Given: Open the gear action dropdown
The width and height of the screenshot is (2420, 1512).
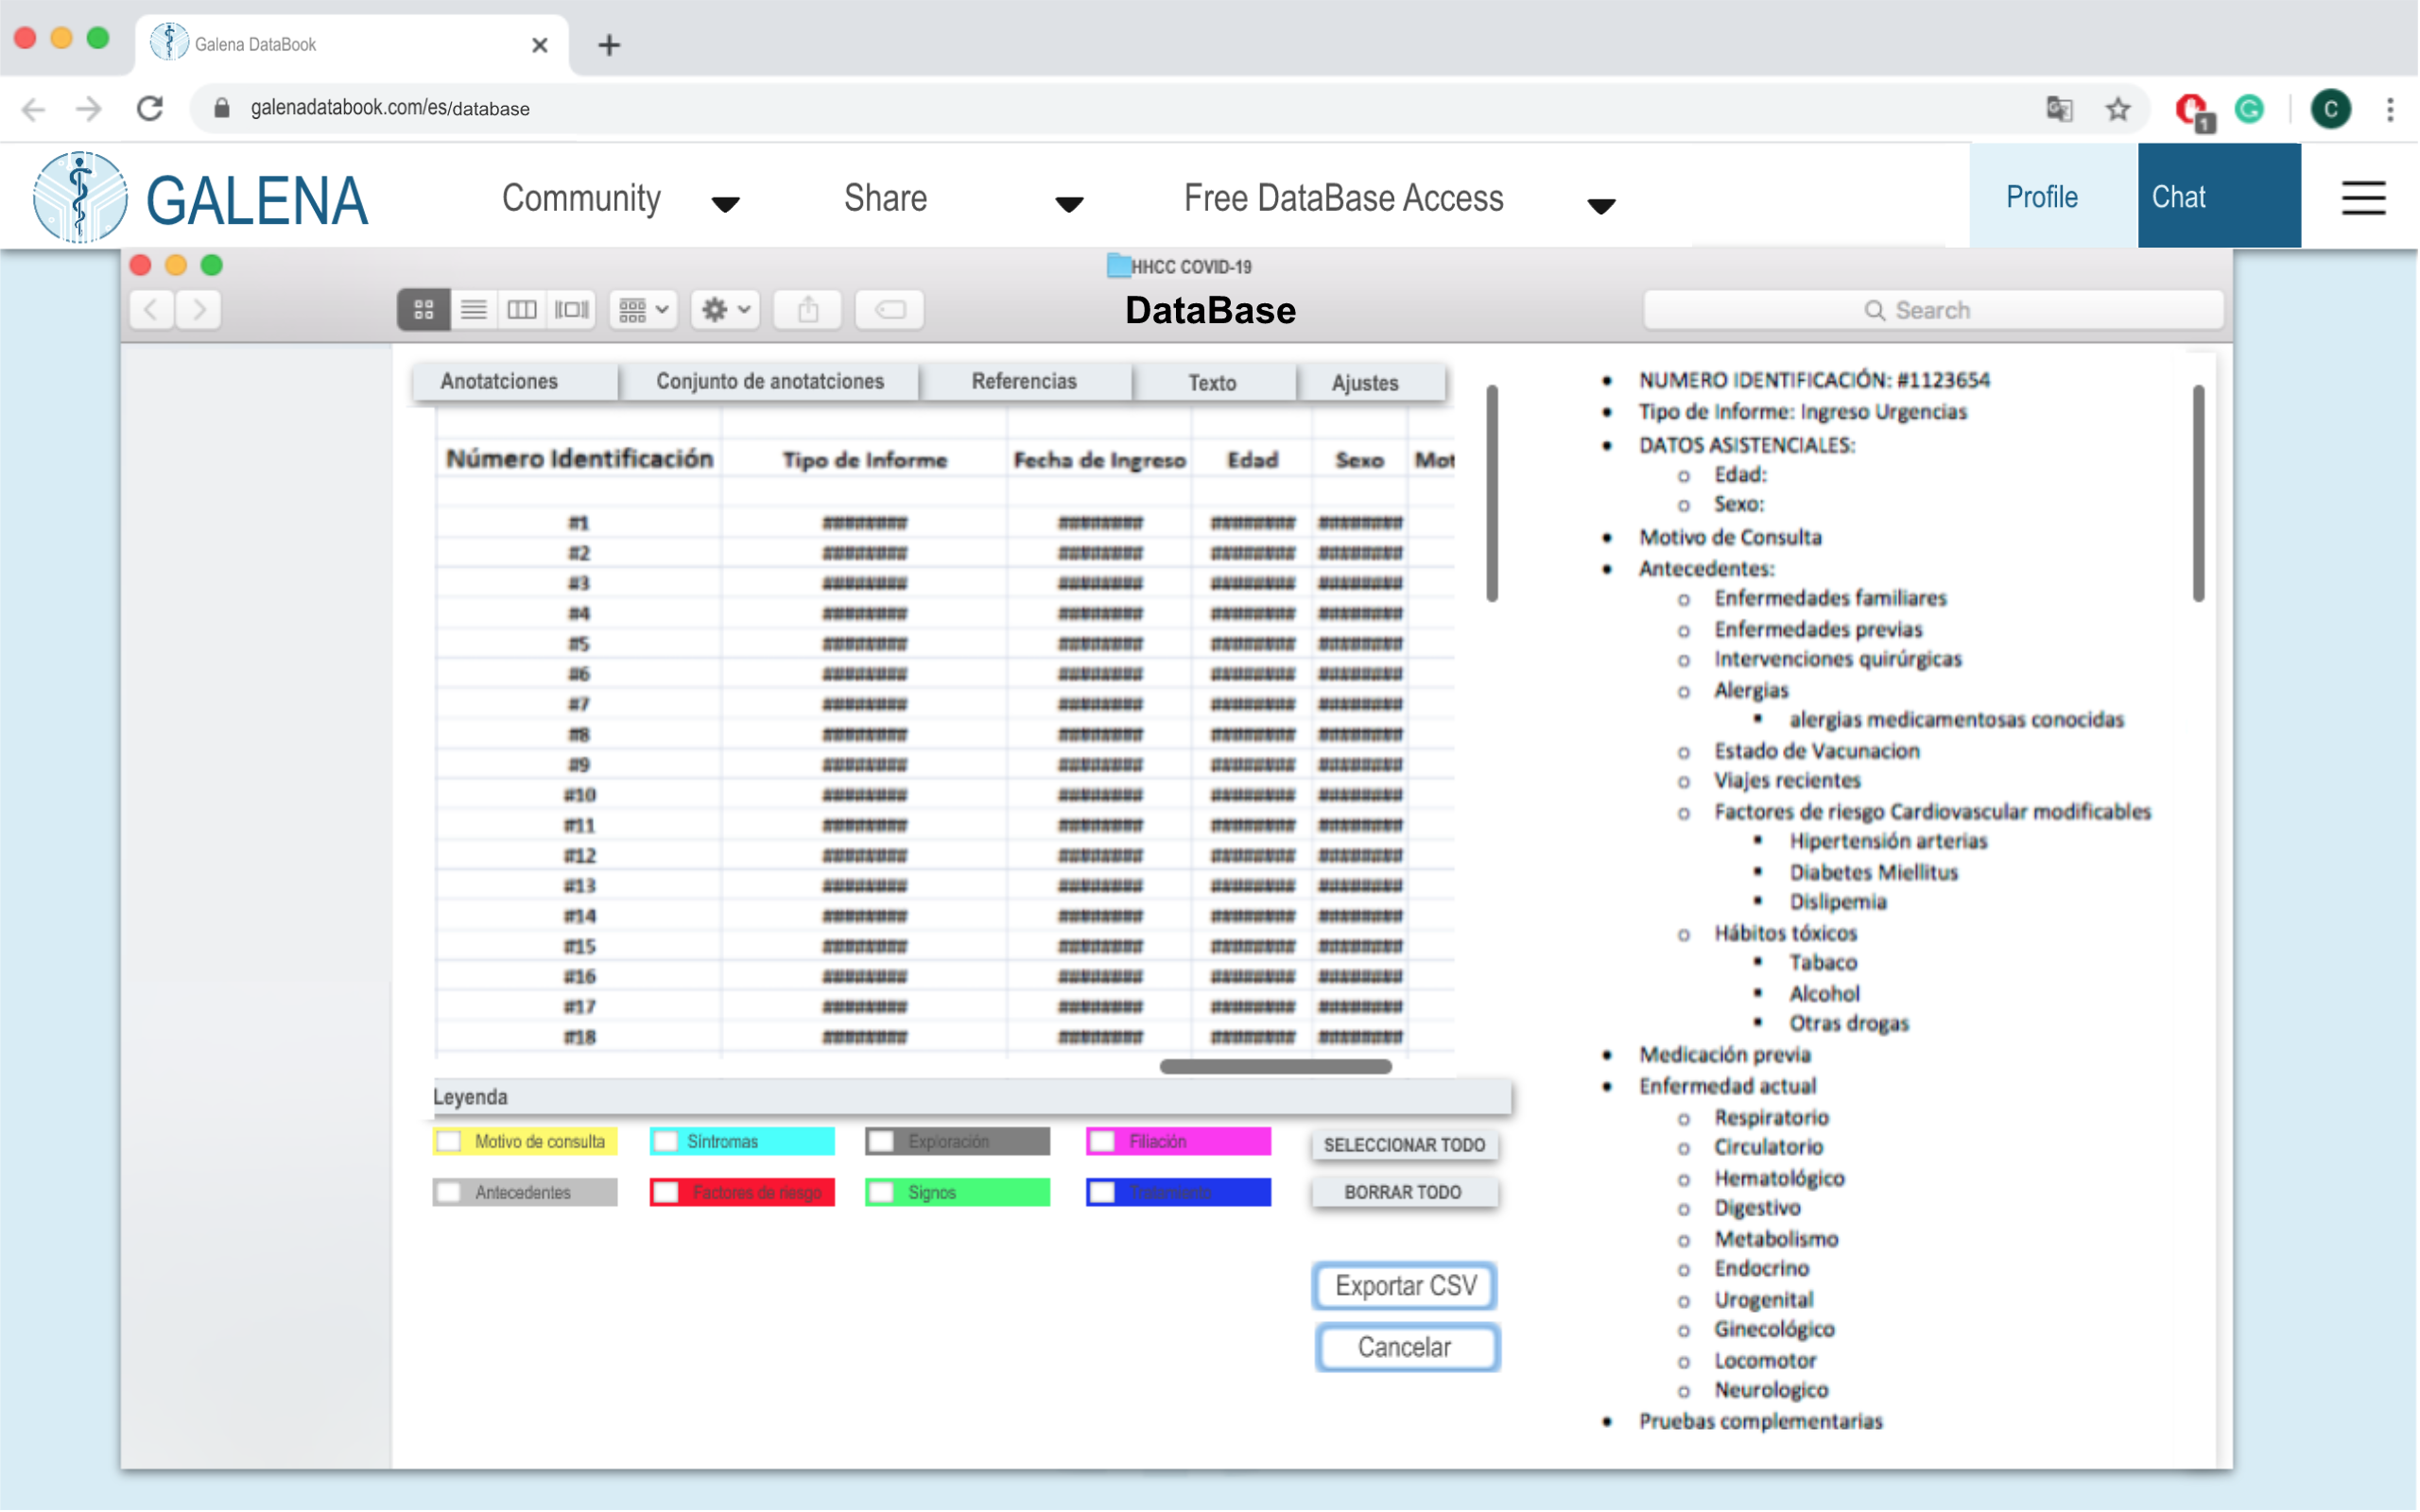Looking at the screenshot, I should click(725, 310).
